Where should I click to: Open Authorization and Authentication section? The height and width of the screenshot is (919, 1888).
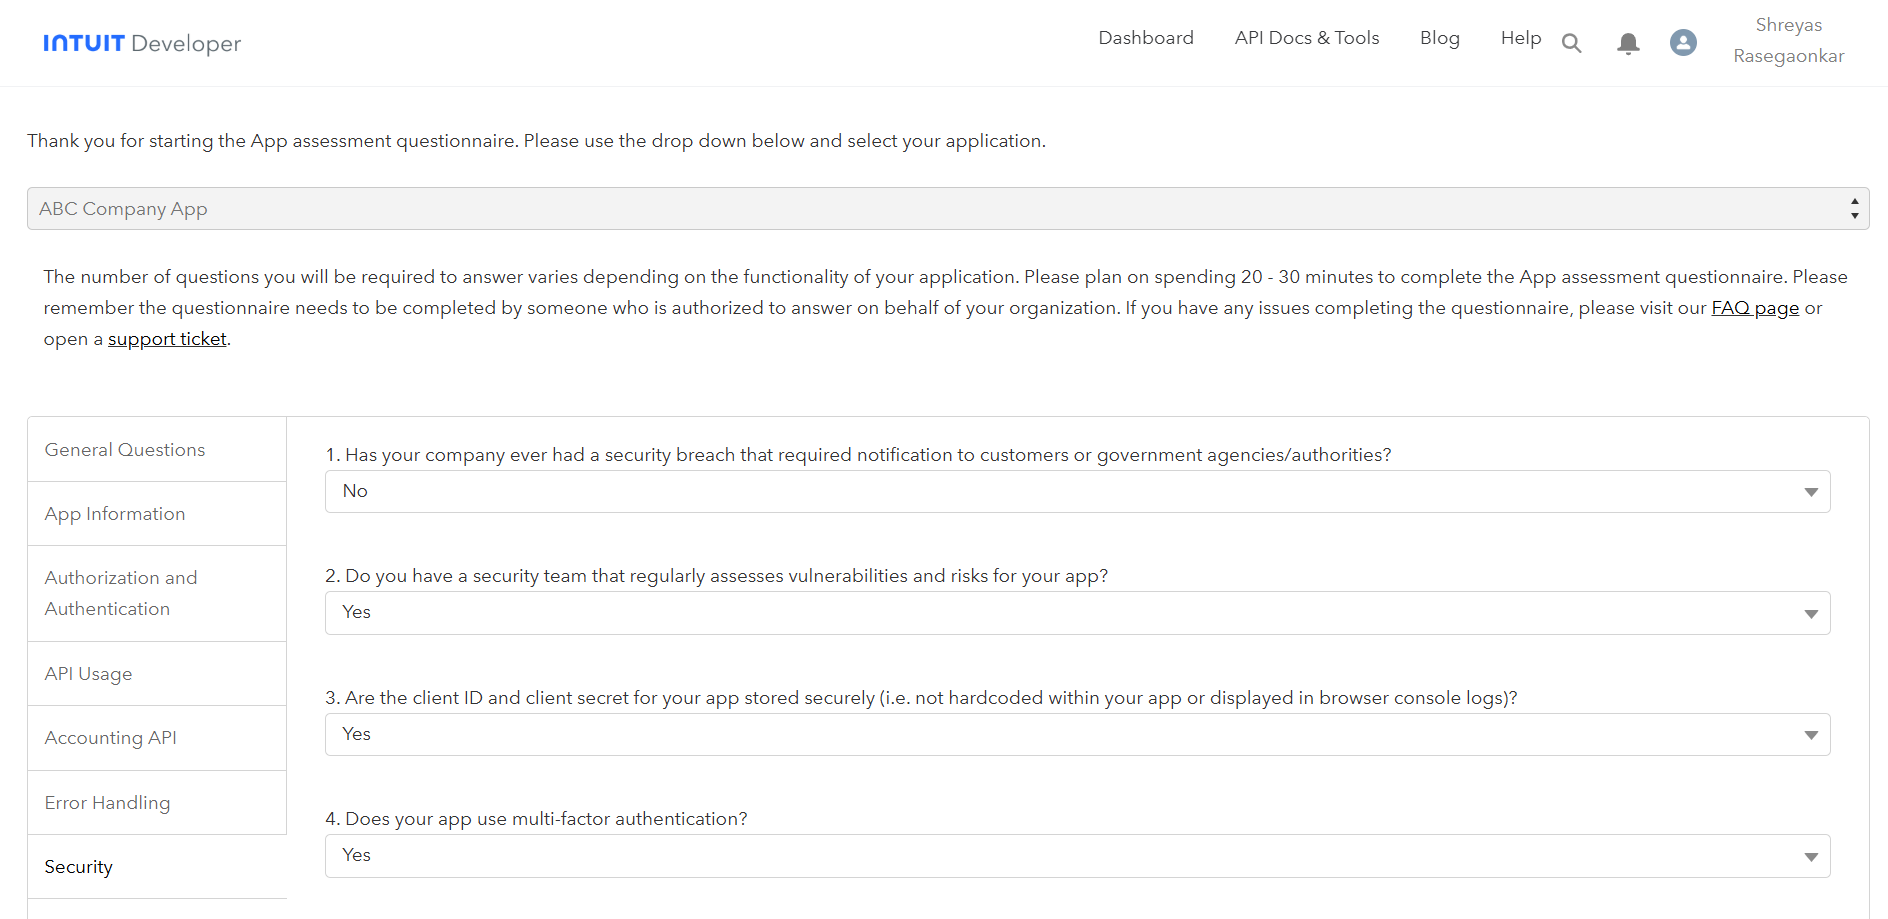click(121, 593)
